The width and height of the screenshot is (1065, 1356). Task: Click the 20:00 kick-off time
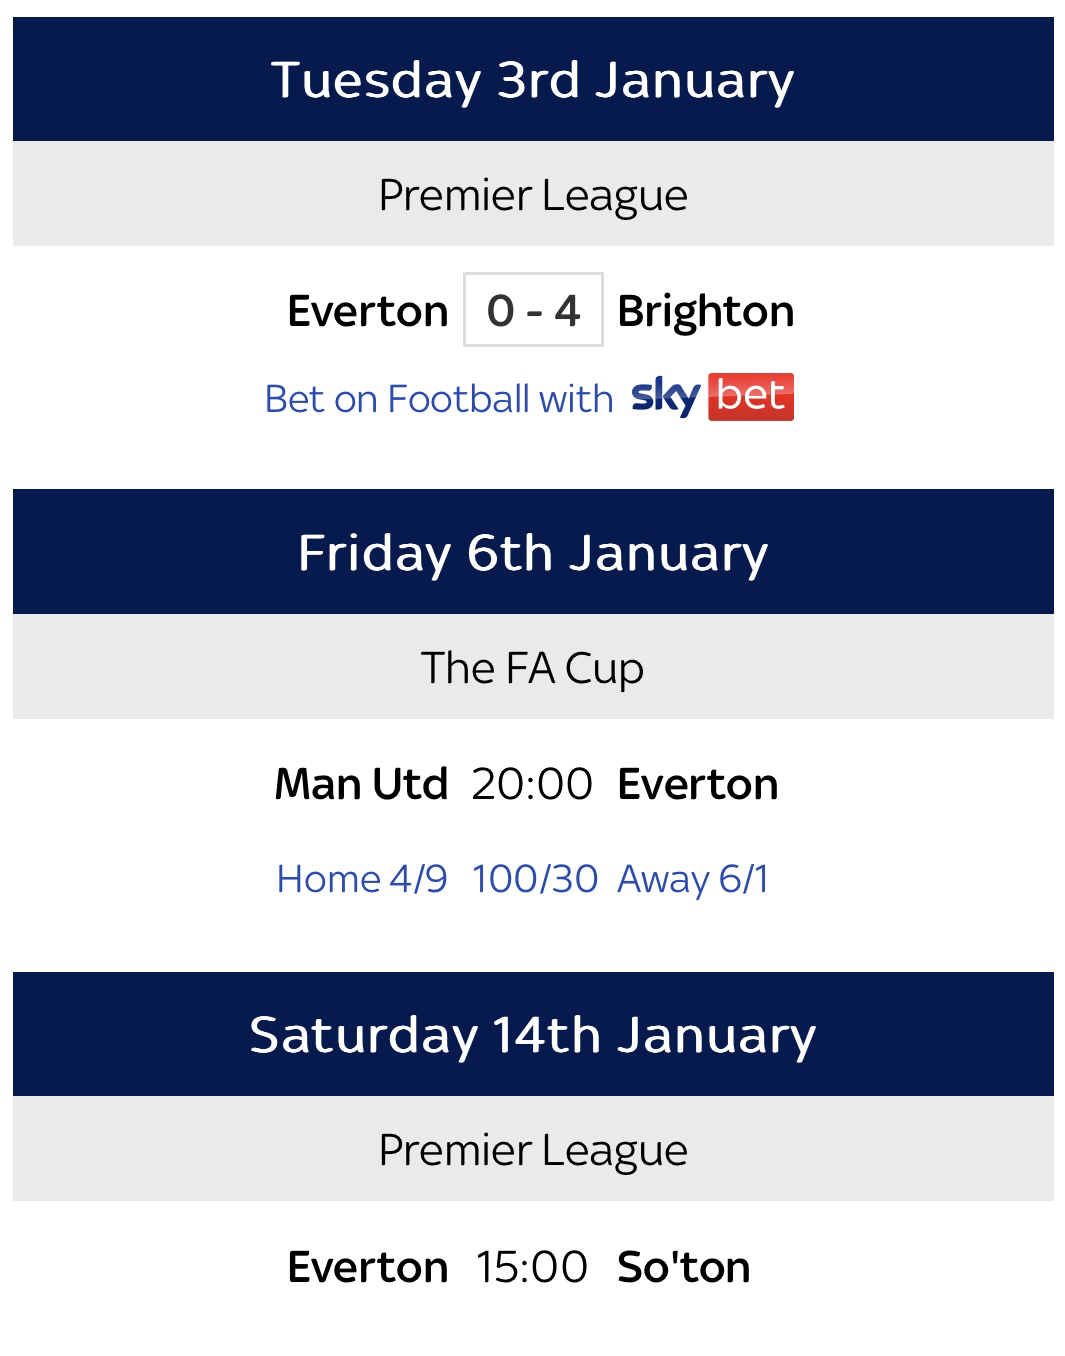tap(532, 784)
